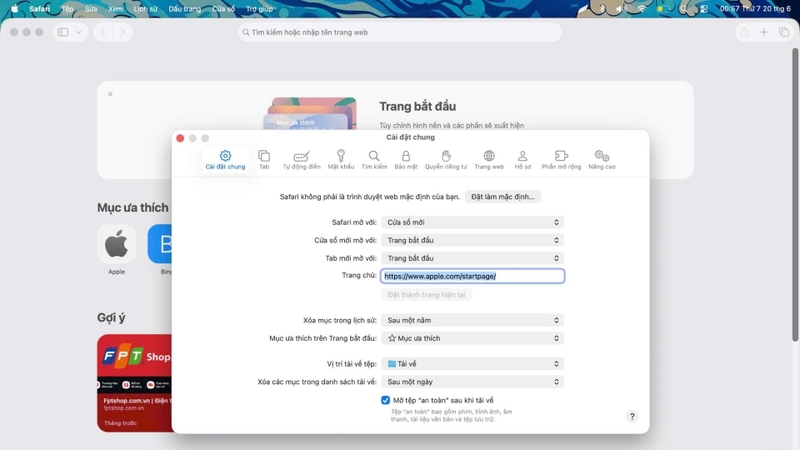Open Nâng cao advanced settings

point(602,160)
